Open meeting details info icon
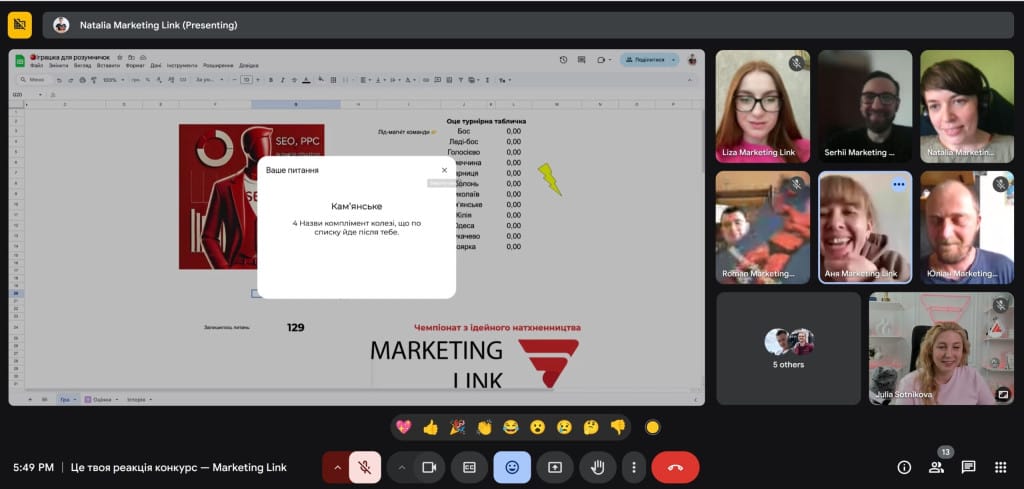Image resolution: width=1024 pixels, height=489 pixels. (904, 467)
